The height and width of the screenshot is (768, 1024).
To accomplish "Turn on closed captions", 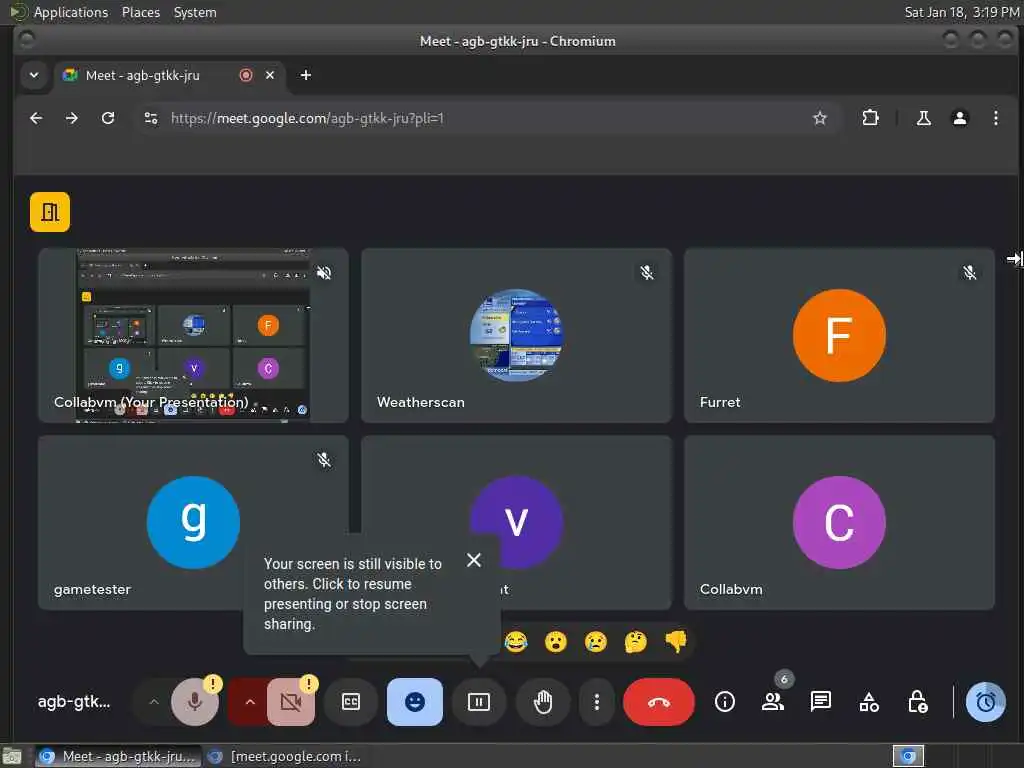I will (x=351, y=702).
